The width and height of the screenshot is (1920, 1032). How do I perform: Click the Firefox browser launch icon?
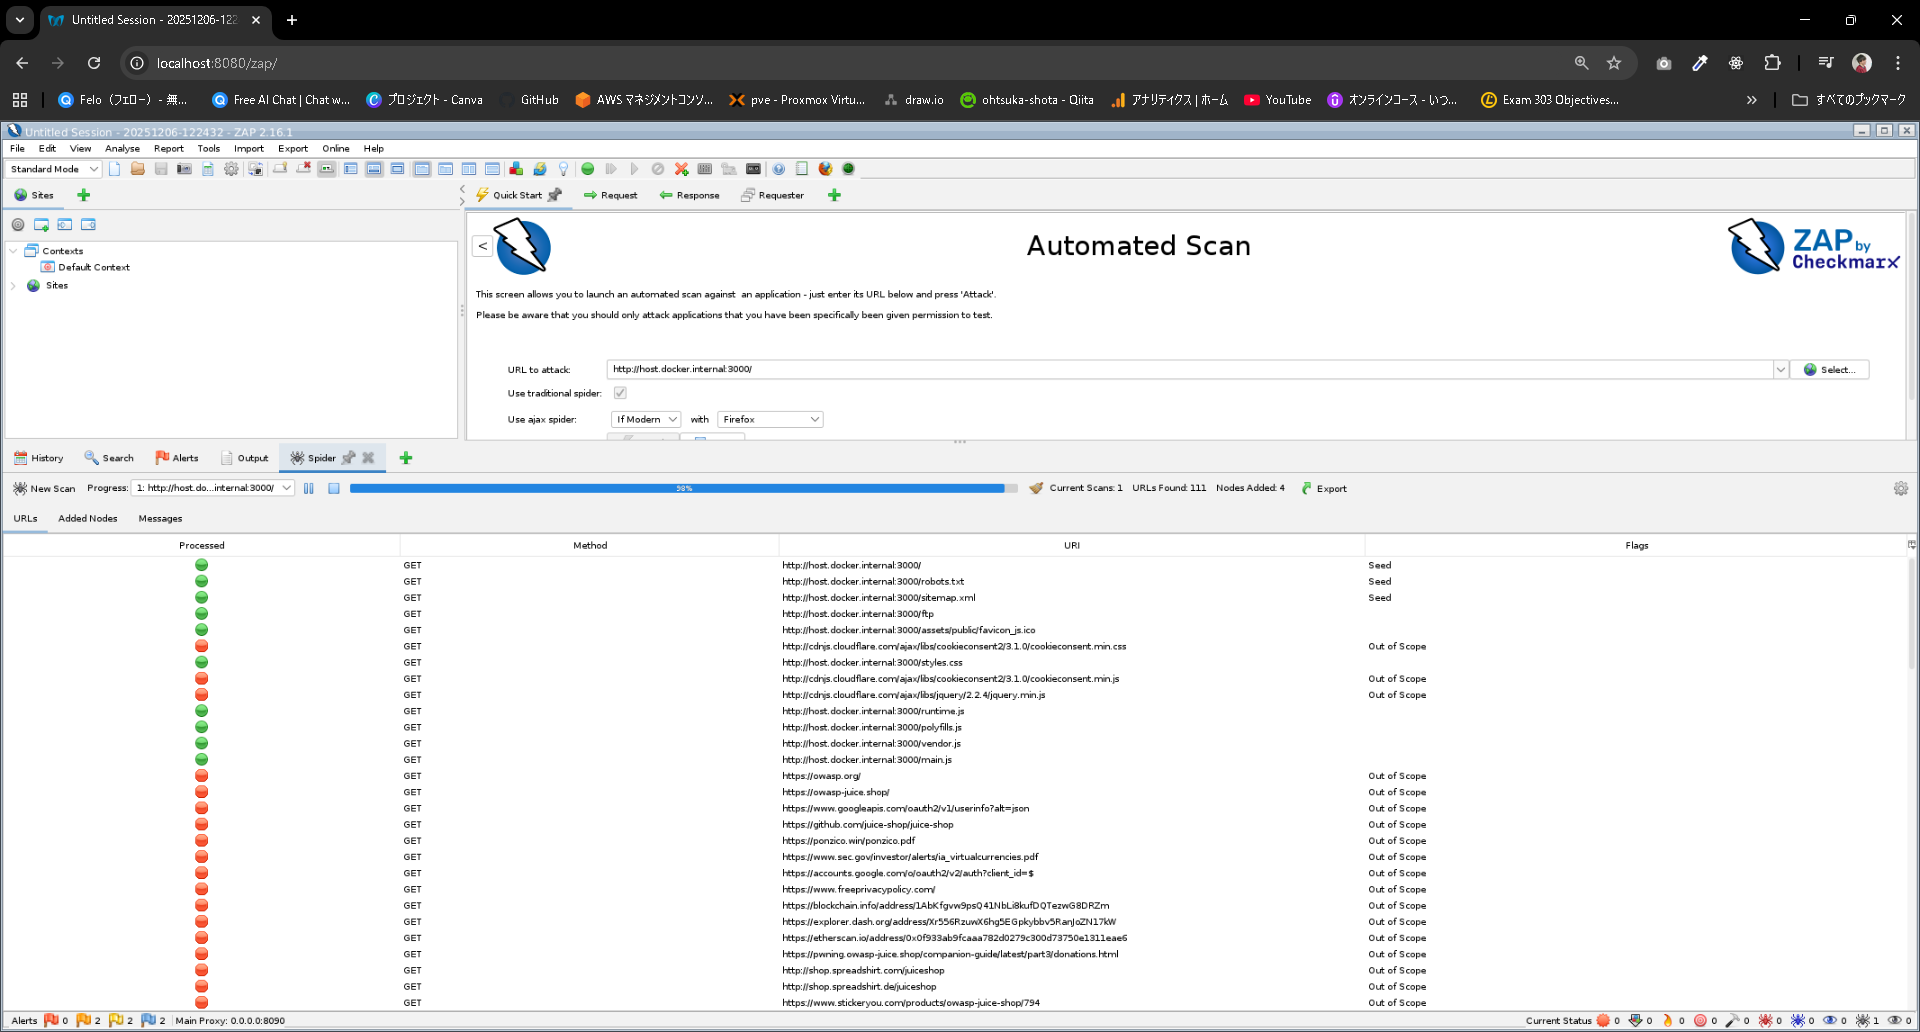825,169
